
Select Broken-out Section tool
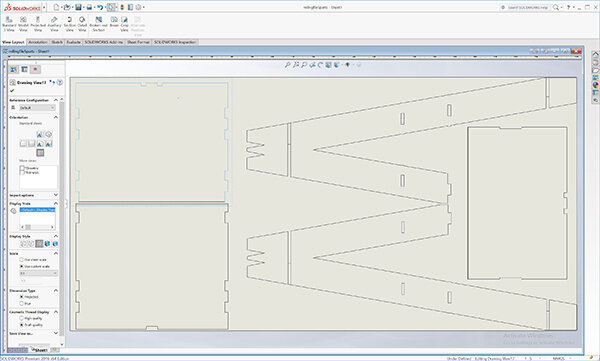click(99, 24)
